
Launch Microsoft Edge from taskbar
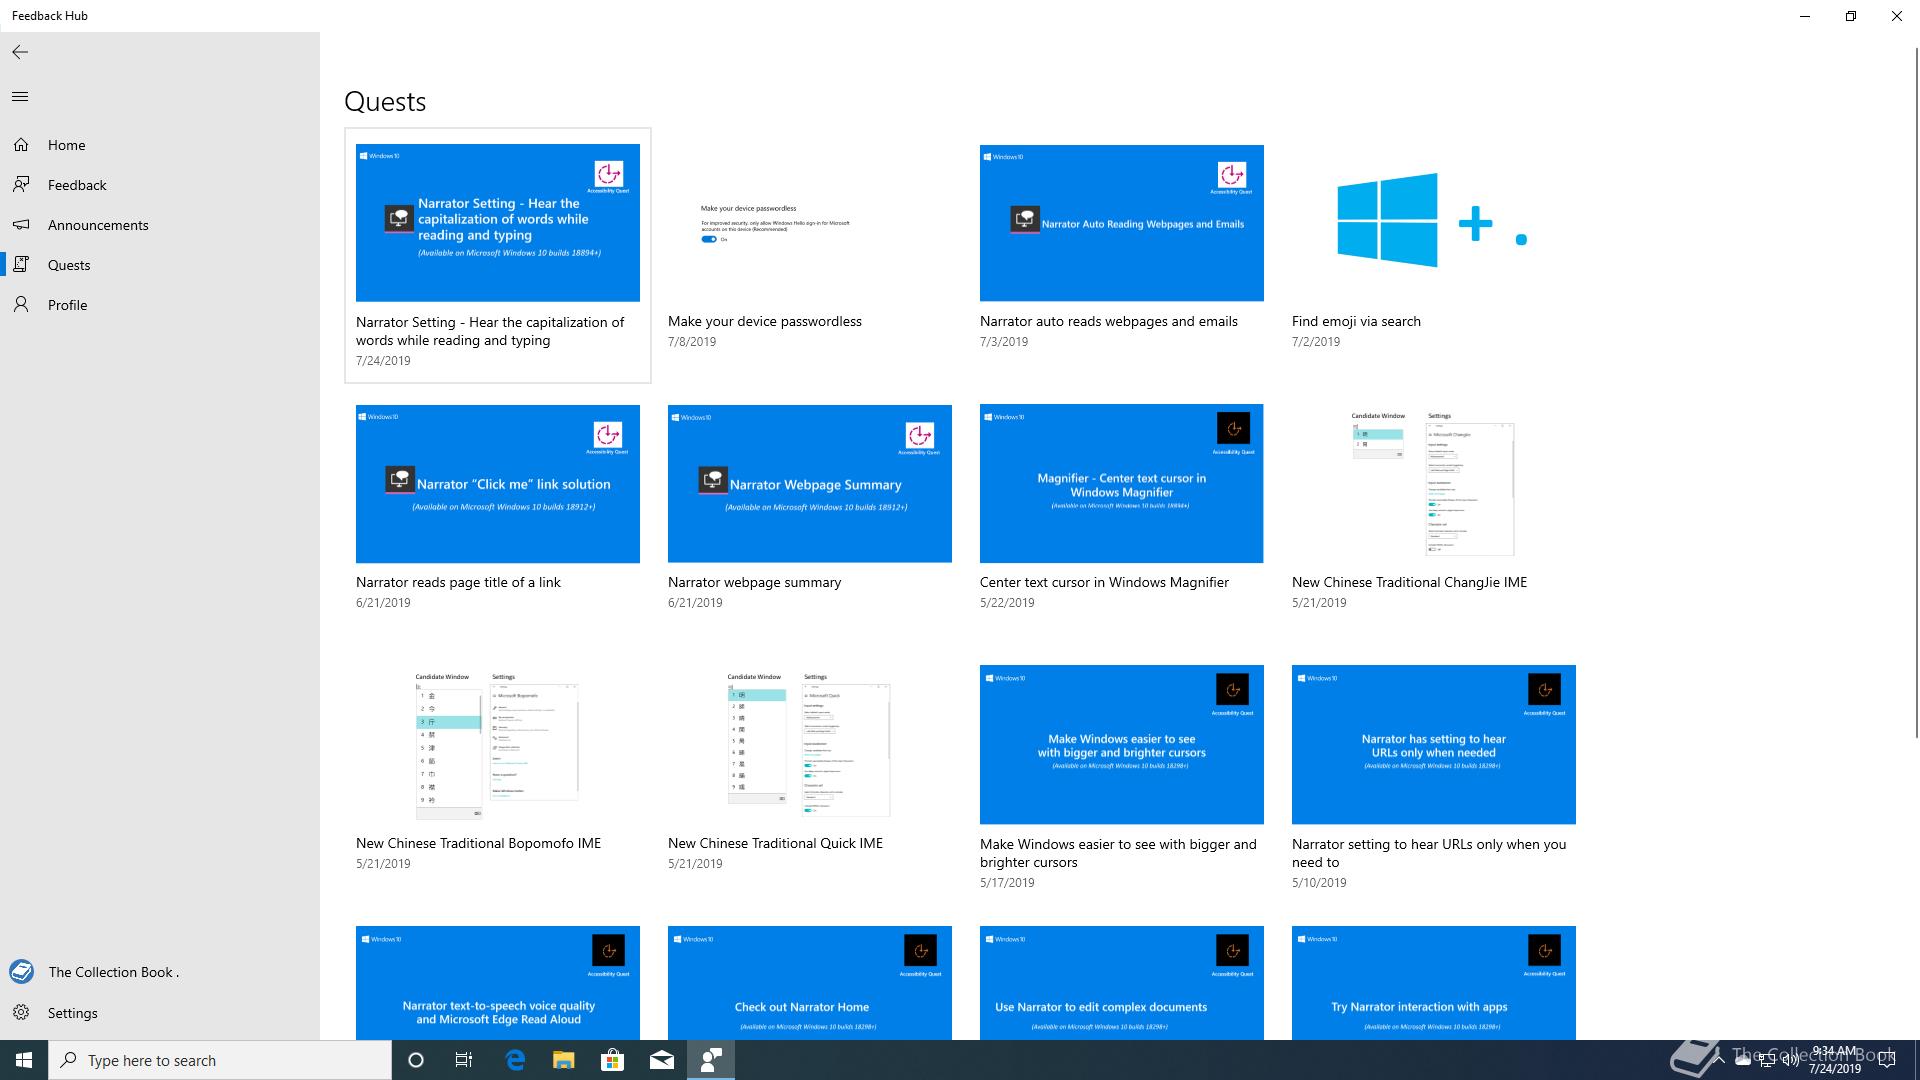click(515, 1060)
